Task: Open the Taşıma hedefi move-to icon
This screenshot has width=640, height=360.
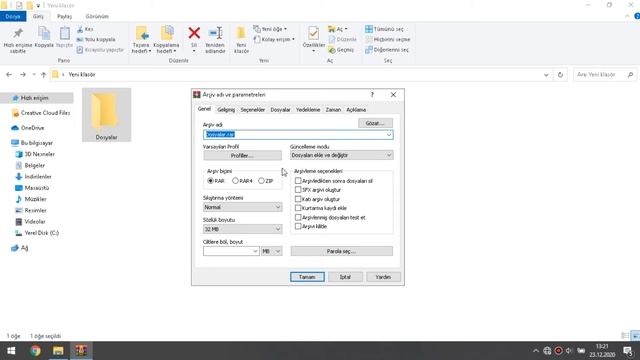Action: click(142, 34)
